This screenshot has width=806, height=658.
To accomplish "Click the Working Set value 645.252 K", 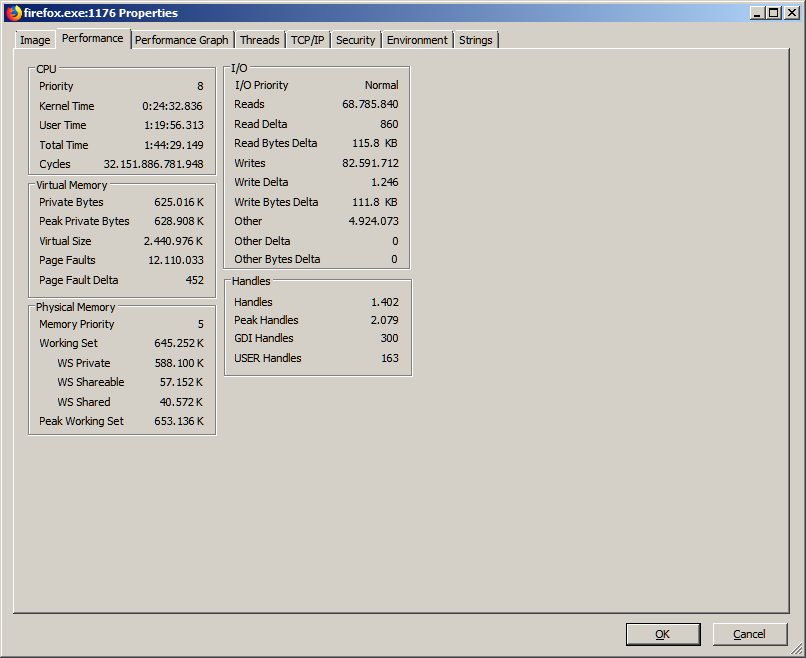I will pos(179,343).
